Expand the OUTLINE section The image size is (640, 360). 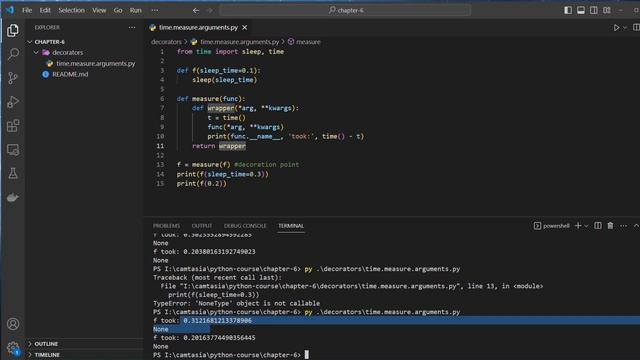[46, 344]
